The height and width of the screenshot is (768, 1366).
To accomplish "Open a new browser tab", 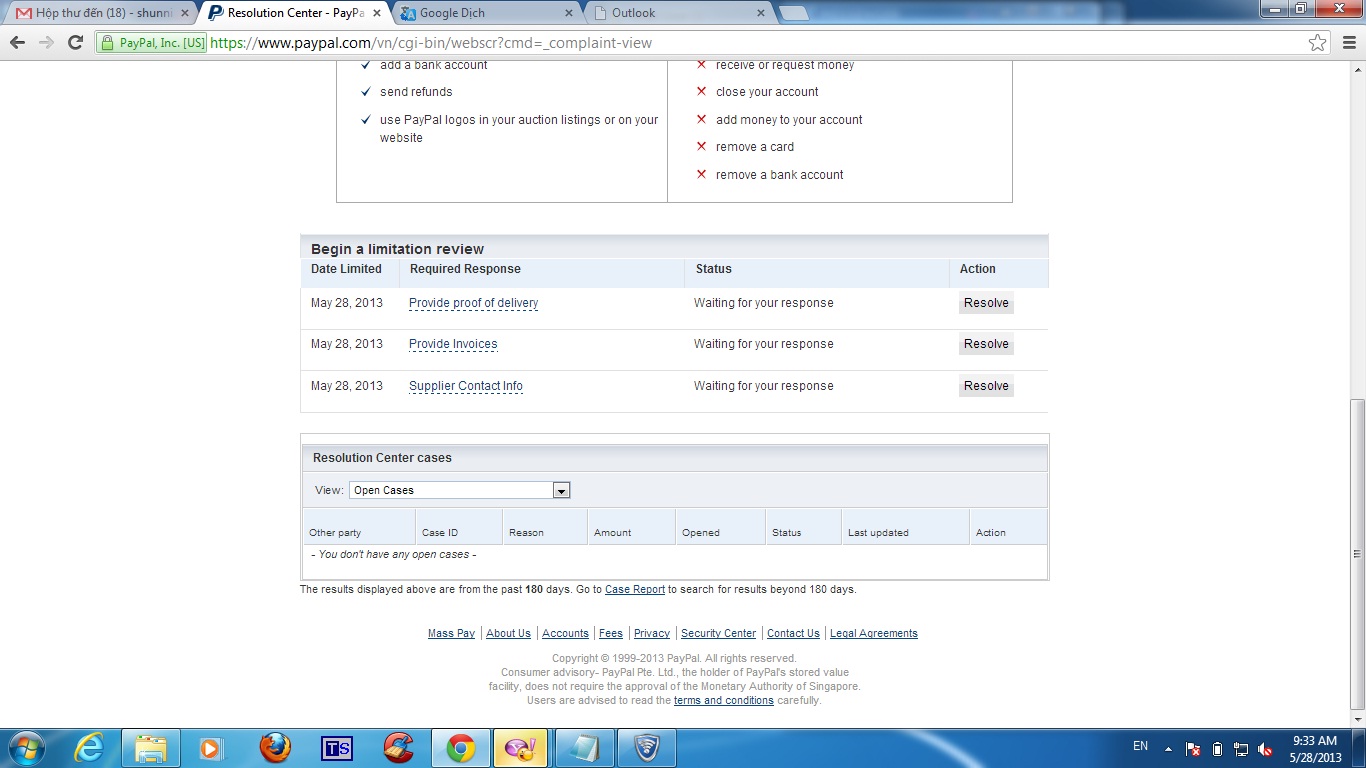I will [x=793, y=13].
